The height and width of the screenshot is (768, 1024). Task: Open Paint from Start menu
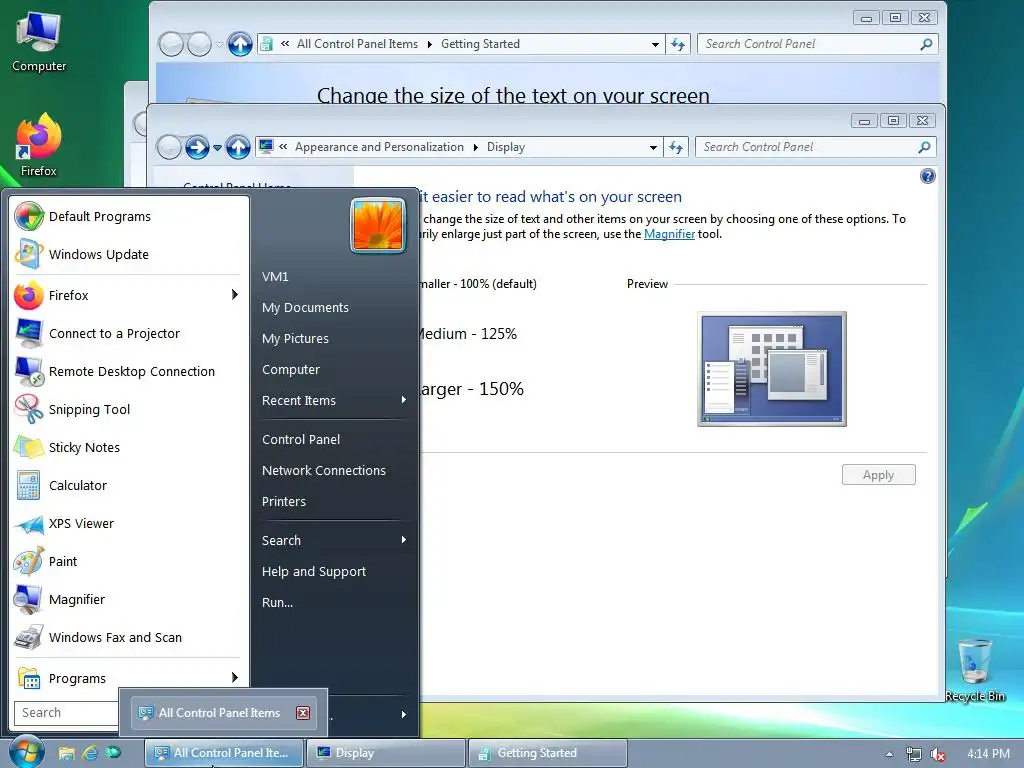tap(127, 562)
